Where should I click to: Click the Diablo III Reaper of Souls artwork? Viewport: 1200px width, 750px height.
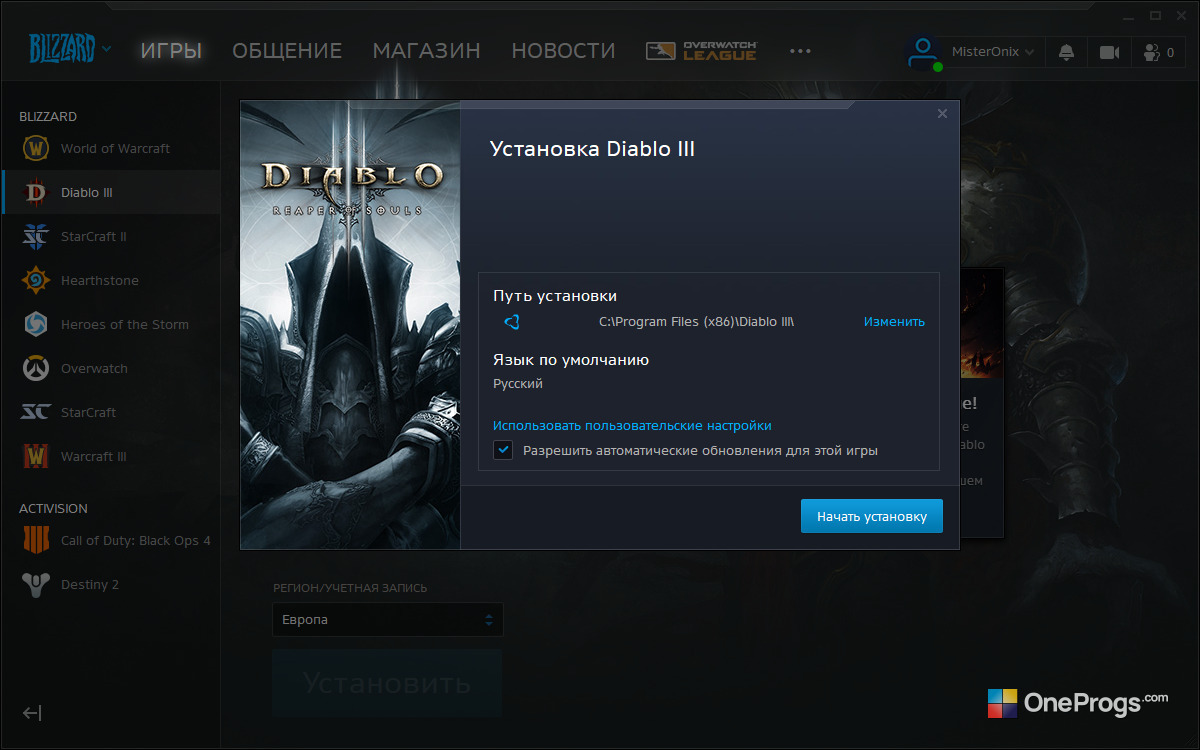click(350, 325)
